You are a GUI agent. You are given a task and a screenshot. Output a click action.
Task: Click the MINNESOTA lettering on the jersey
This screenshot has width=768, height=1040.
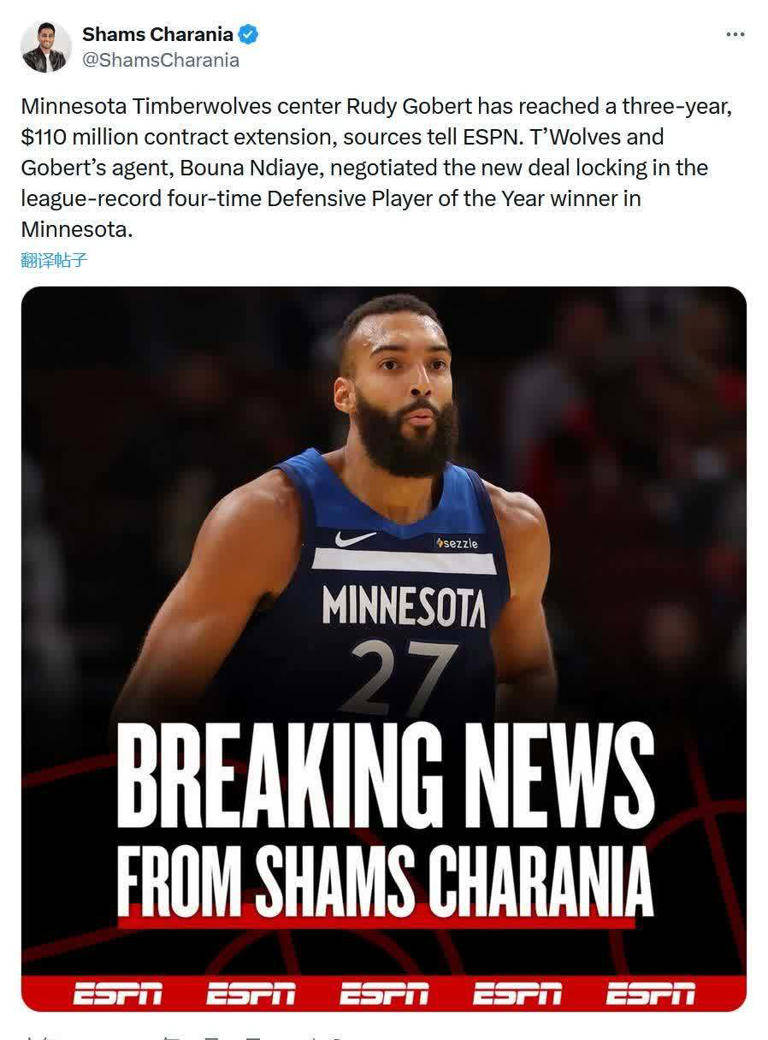(404, 606)
